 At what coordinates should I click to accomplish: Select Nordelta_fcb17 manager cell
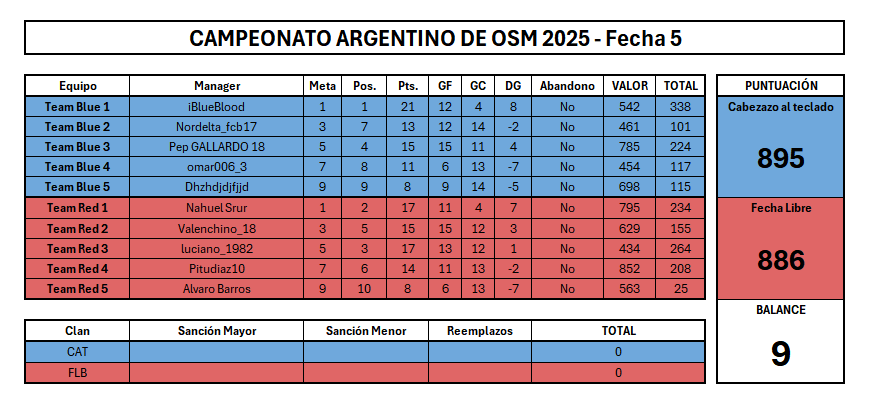tap(217, 127)
